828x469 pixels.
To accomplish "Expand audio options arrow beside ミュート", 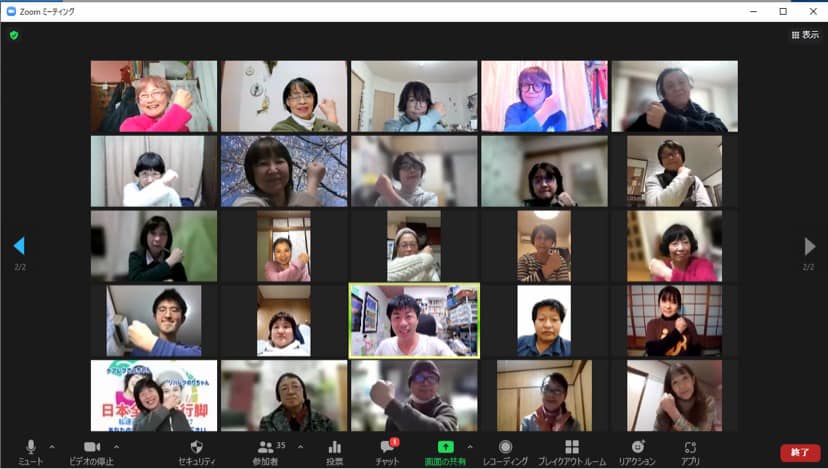I will point(52,446).
